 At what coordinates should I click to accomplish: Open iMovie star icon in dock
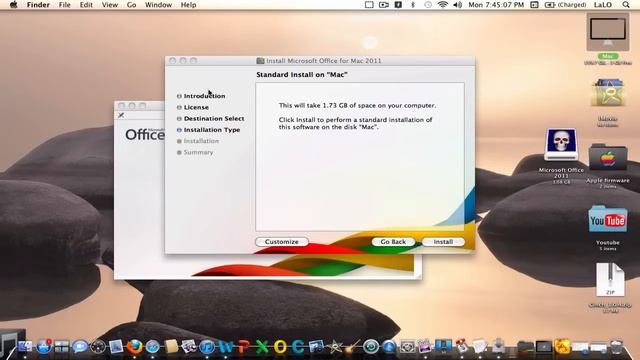(x=335, y=347)
